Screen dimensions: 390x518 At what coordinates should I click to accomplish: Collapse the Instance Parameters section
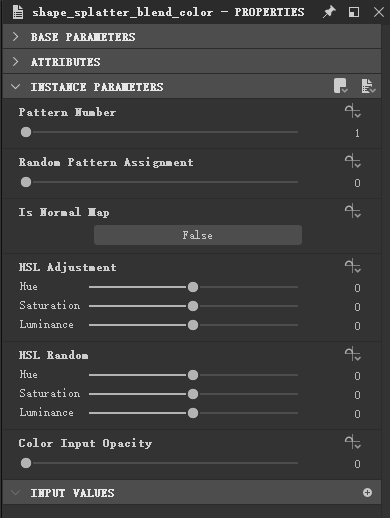pyautogui.click(x=15, y=87)
